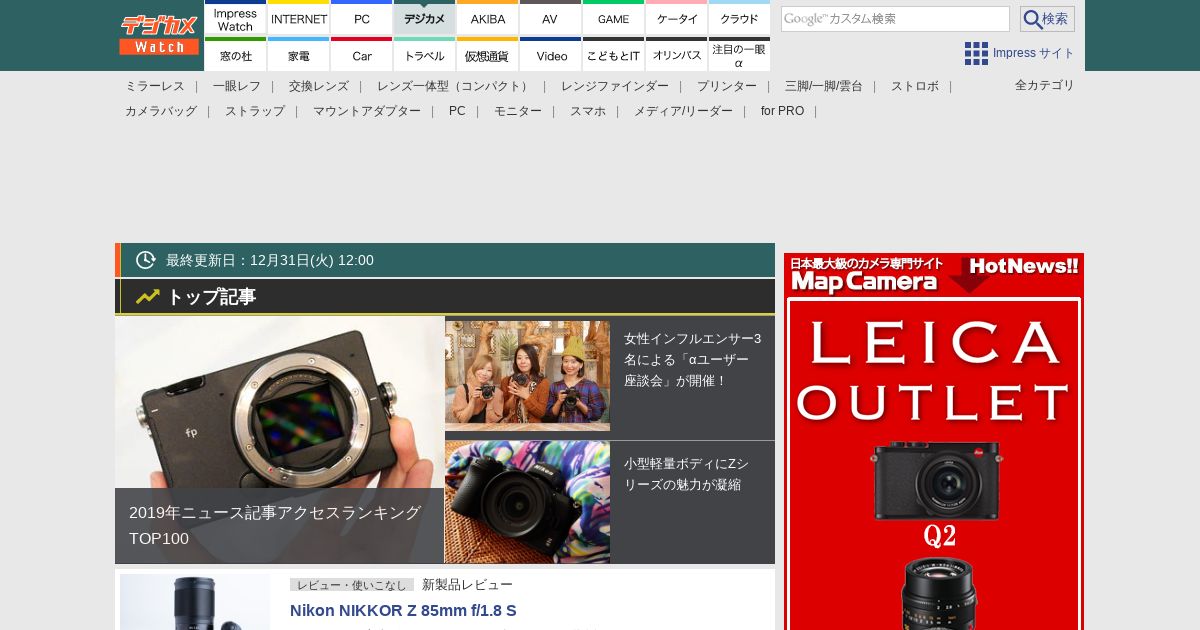Click the 新製品レビュー label
1200x630 pixels.
[467, 585]
